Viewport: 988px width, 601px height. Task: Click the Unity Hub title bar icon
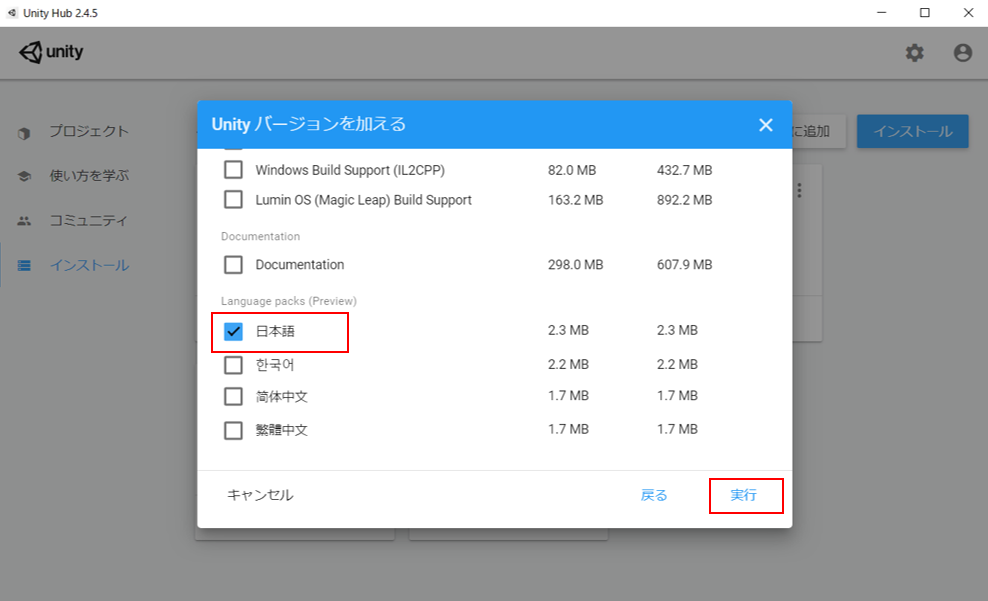coord(12,13)
